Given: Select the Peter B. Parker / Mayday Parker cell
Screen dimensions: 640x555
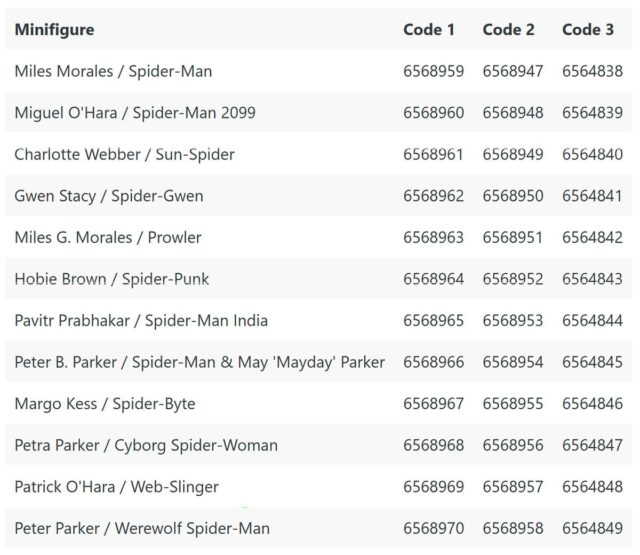Looking at the screenshot, I should coord(200,362).
